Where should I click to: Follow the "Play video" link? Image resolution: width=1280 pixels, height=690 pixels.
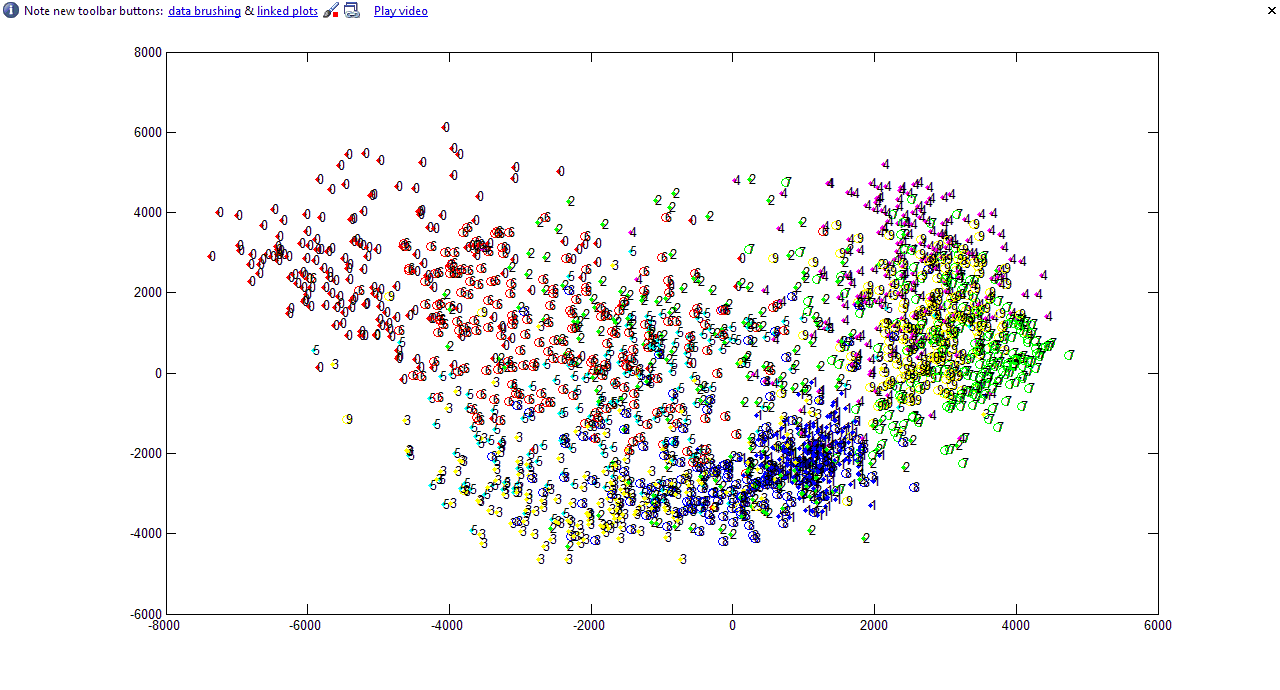(x=400, y=11)
